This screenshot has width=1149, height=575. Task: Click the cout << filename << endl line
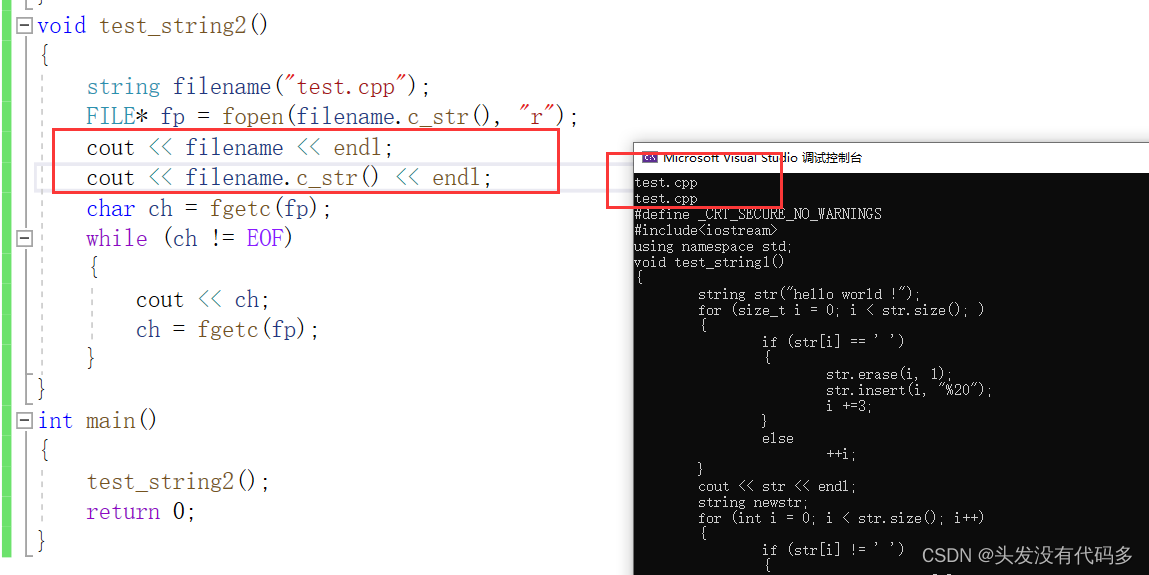click(x=240, y=148)
